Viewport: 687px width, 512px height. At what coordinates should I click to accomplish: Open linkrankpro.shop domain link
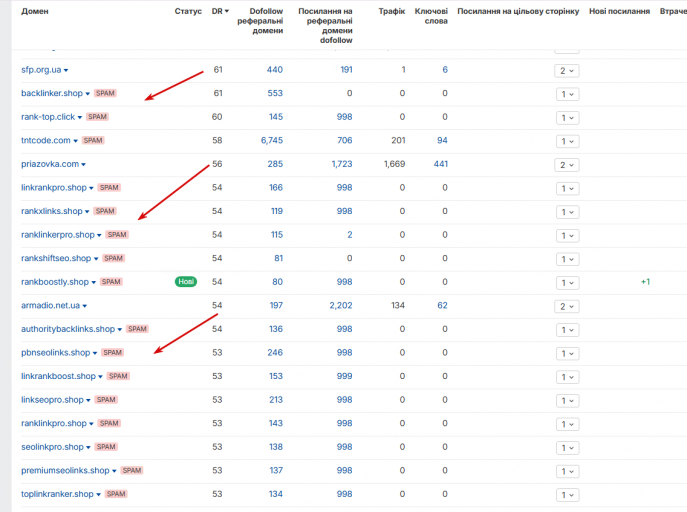(x=54, y=187)
